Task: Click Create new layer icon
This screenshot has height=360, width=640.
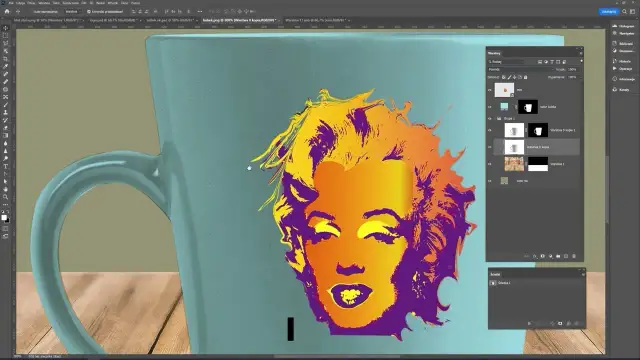Action: pyautogui.click(x=566, y=256)
